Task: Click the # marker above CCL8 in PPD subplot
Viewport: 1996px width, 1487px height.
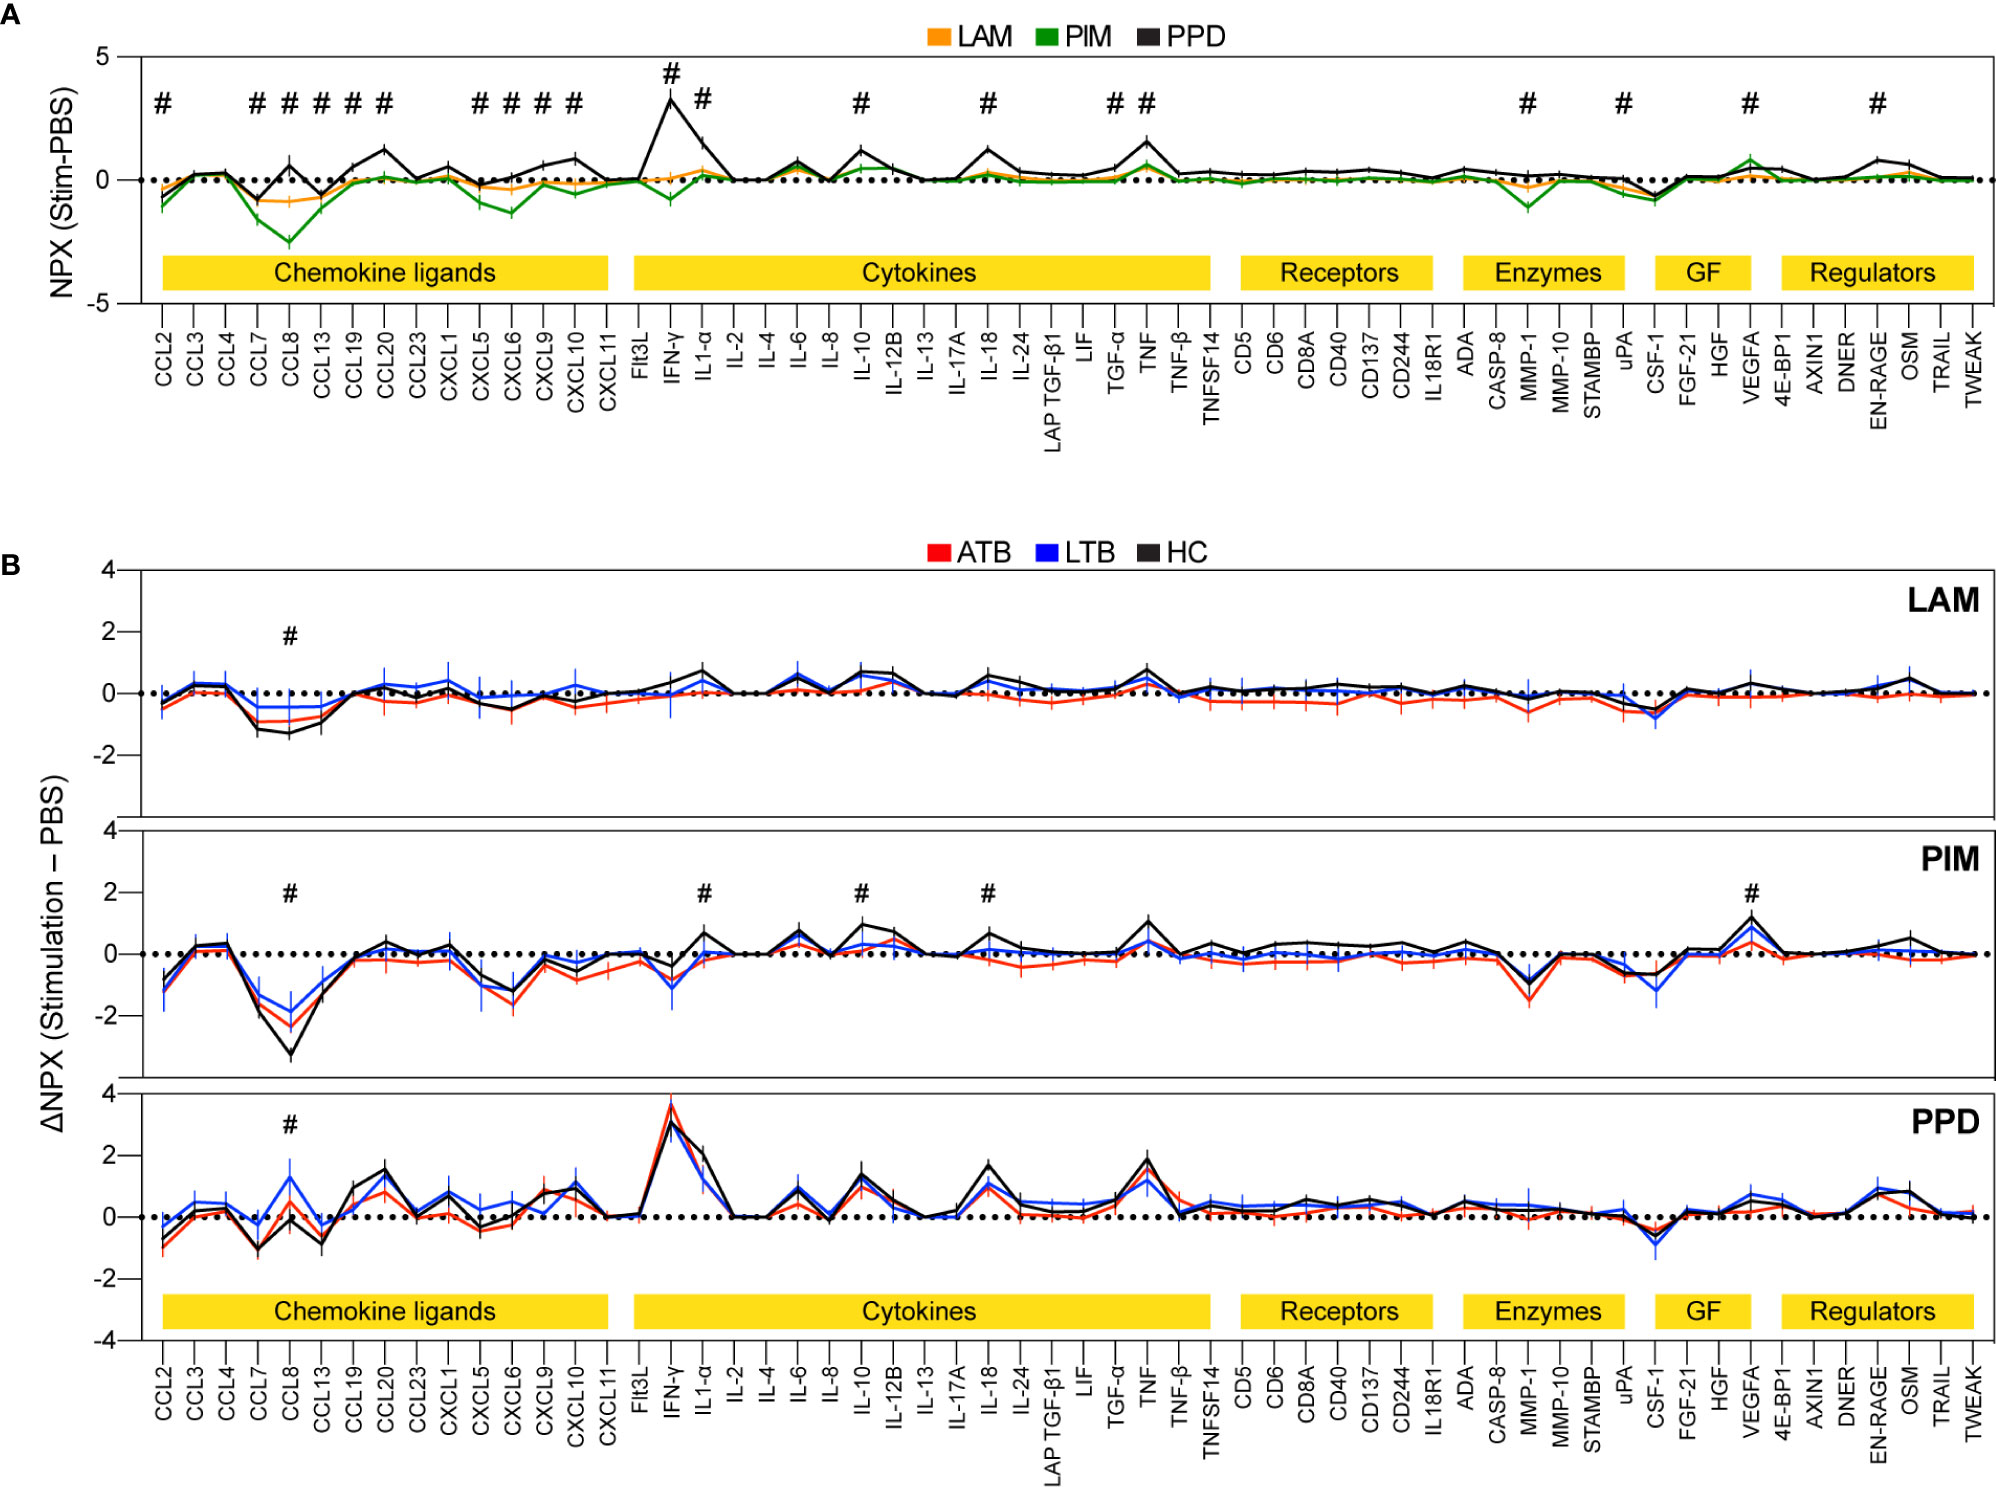Action: coord(290,1125)
